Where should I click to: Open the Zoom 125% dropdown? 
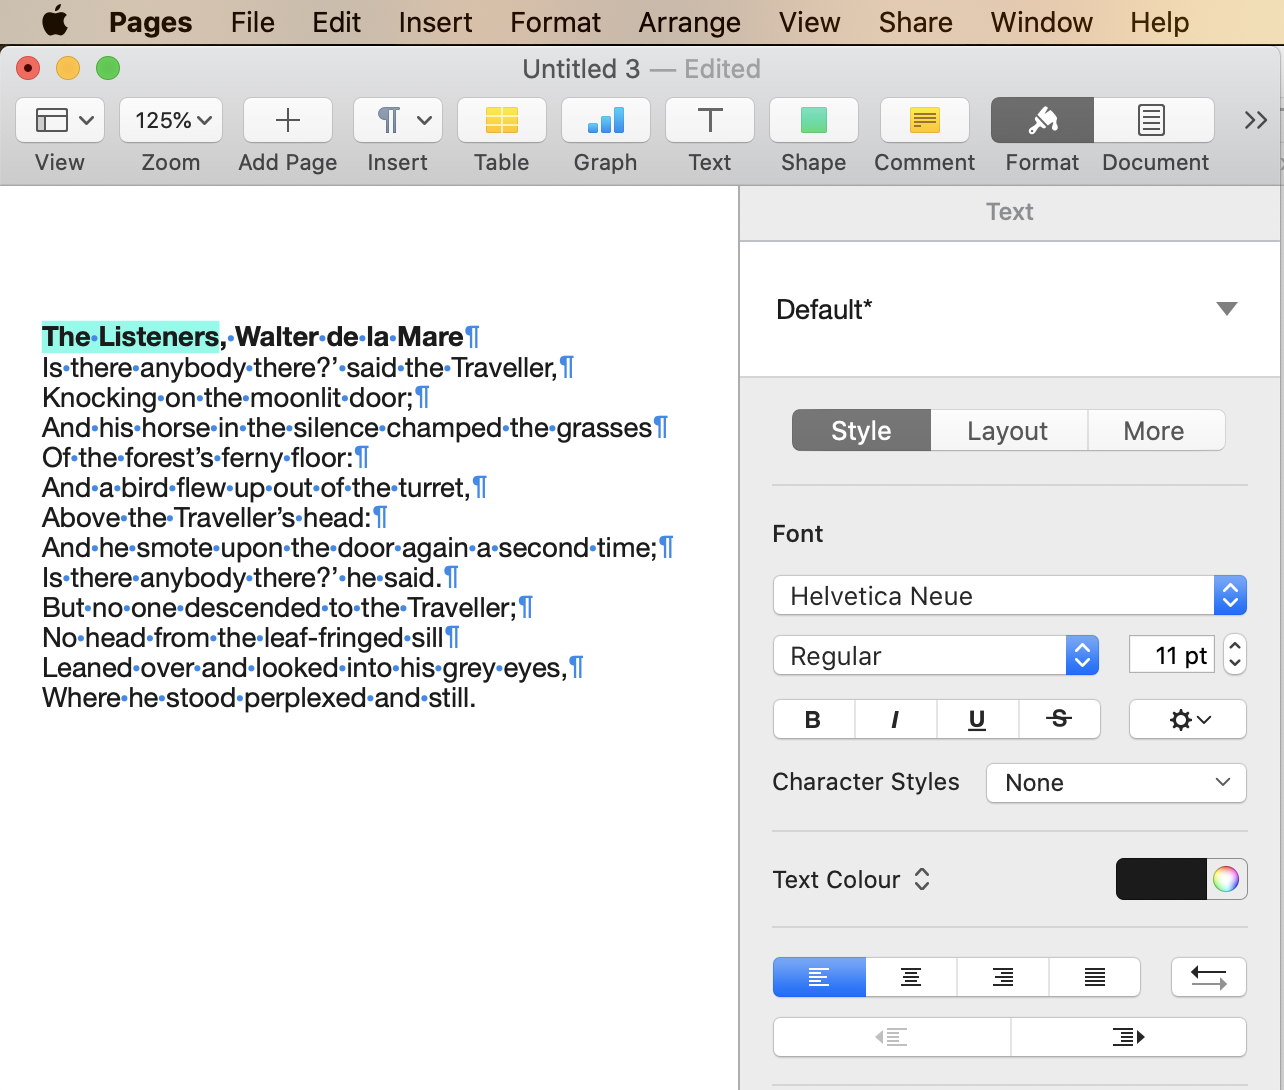171,121
